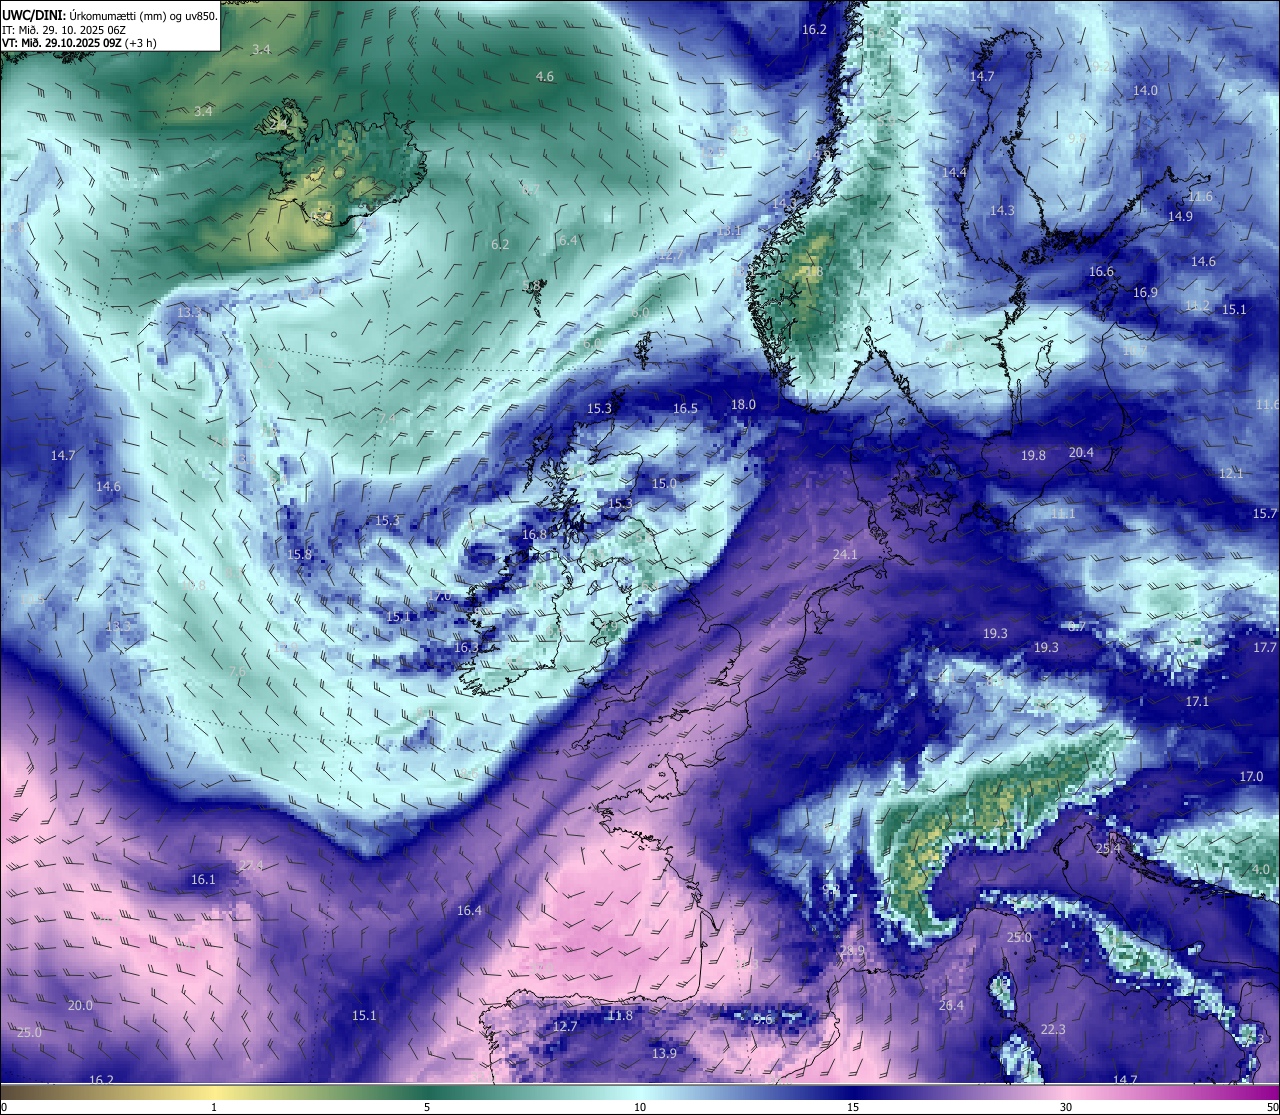Click the color scale tick labeled 5
Image resolution: width=1280 pixels, height=1115 pixels.
(427, 1107)
